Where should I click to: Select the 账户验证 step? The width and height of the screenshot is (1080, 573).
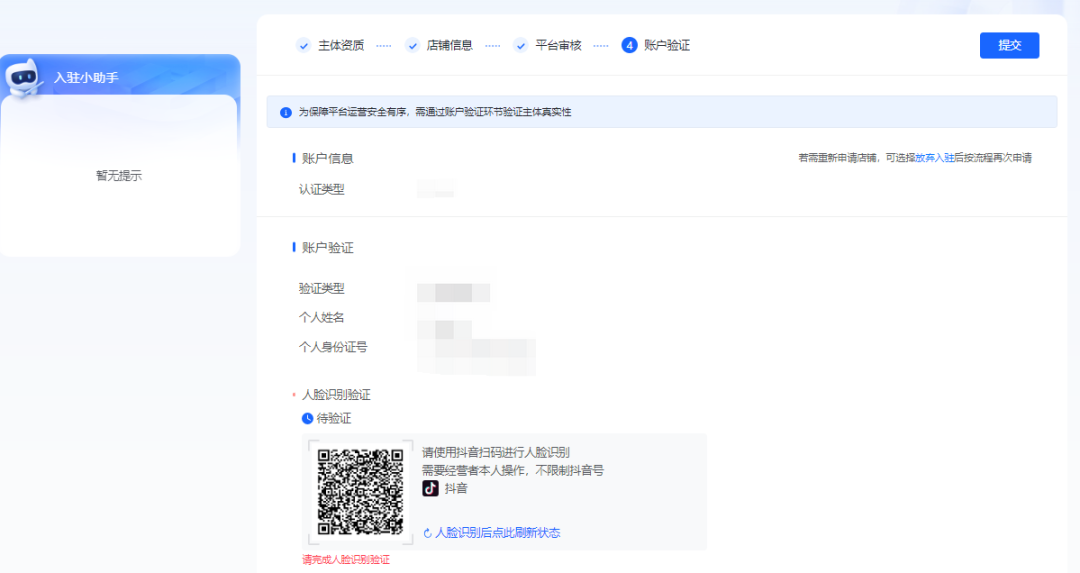tap(667, 45)
